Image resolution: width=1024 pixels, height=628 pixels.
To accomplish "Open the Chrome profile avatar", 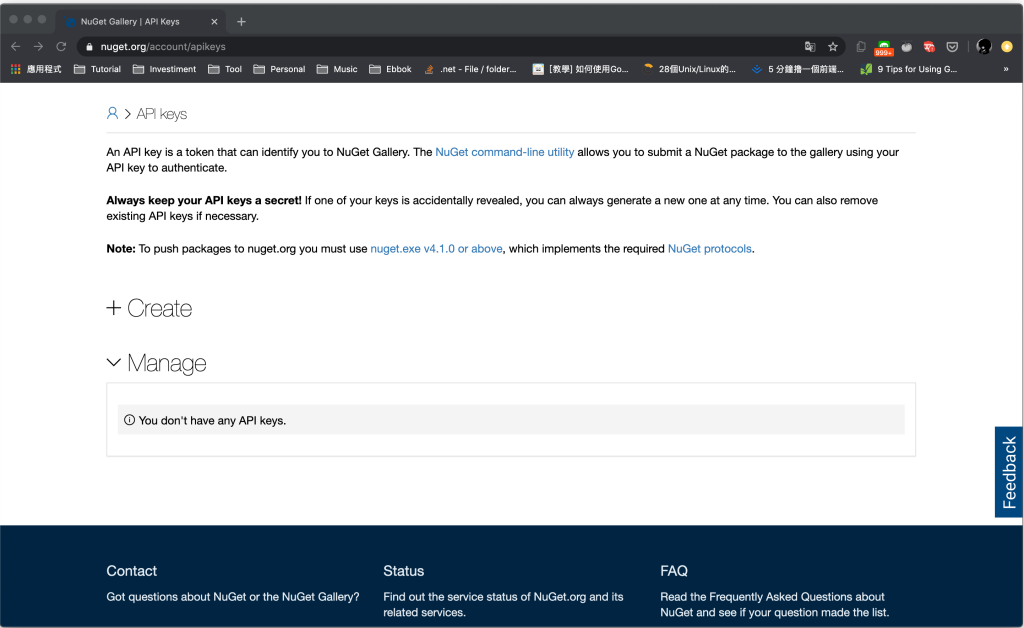I will 984,46.
